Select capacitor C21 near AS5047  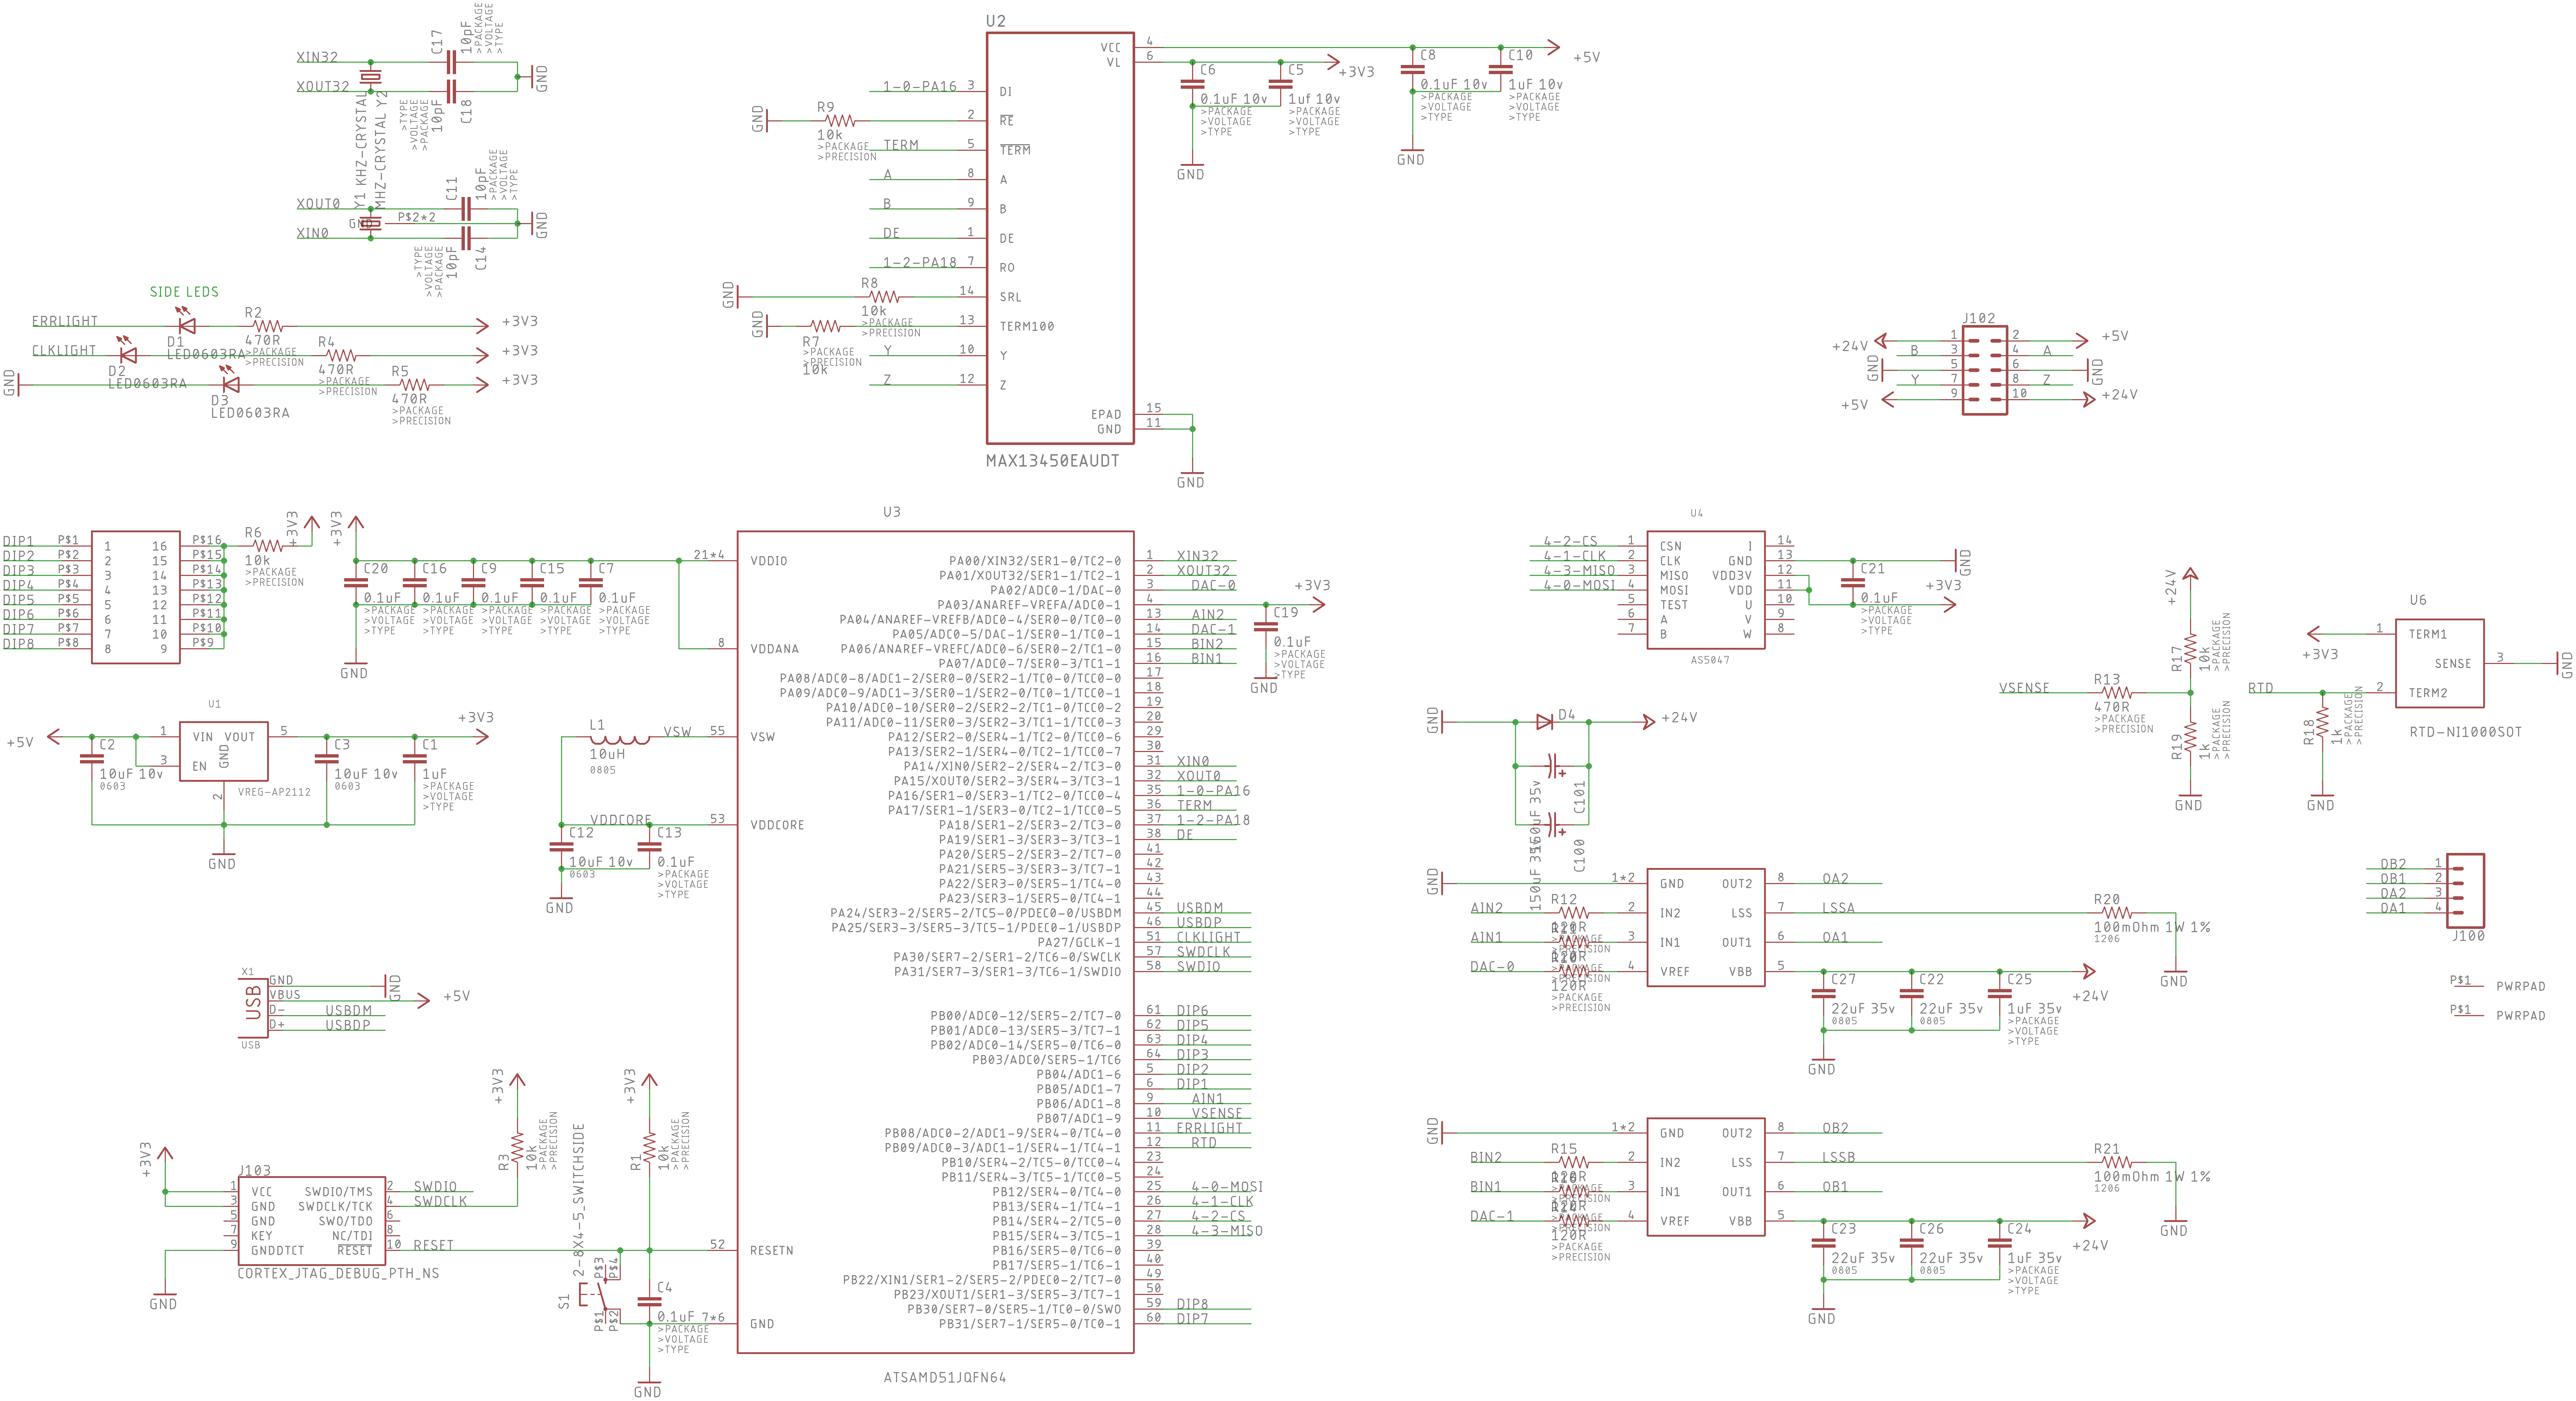point(1852,582)
